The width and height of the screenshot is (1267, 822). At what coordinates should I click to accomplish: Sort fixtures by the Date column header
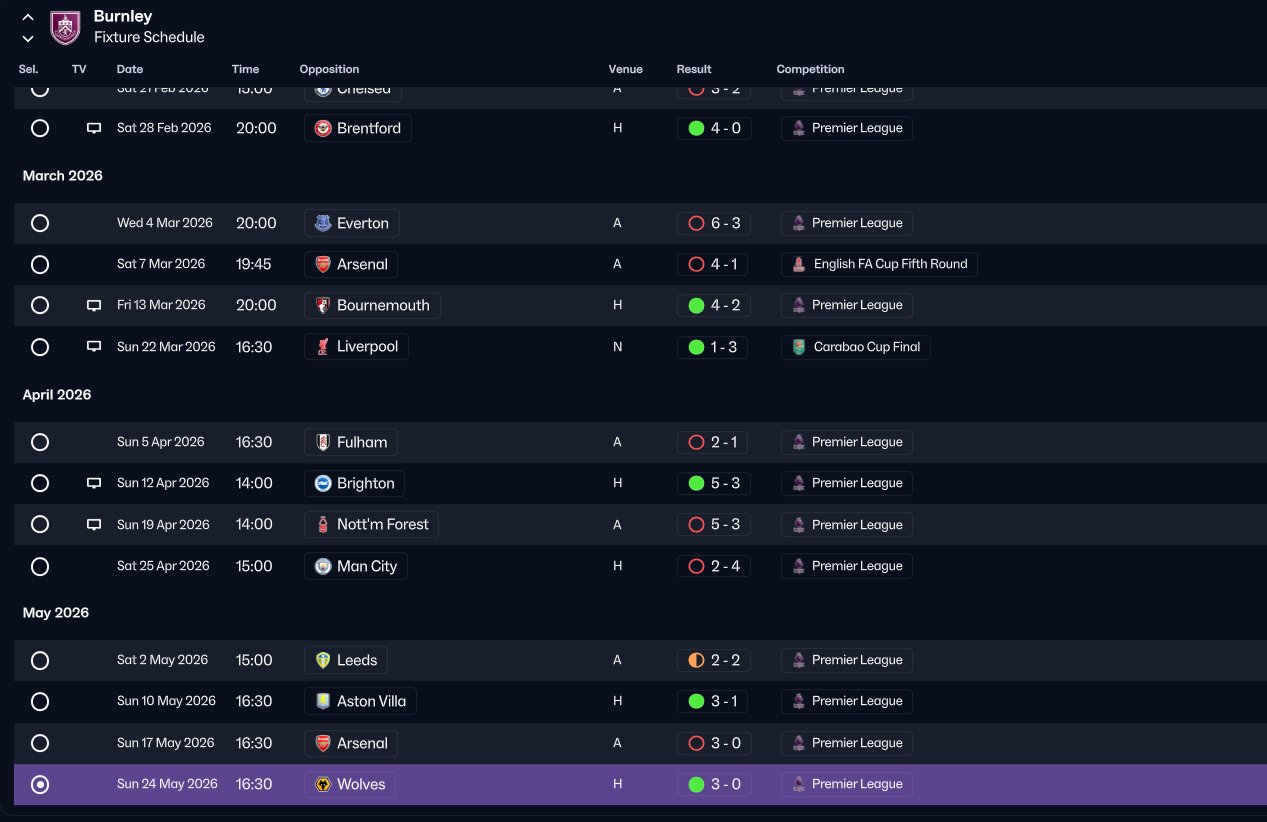point(130,69)
